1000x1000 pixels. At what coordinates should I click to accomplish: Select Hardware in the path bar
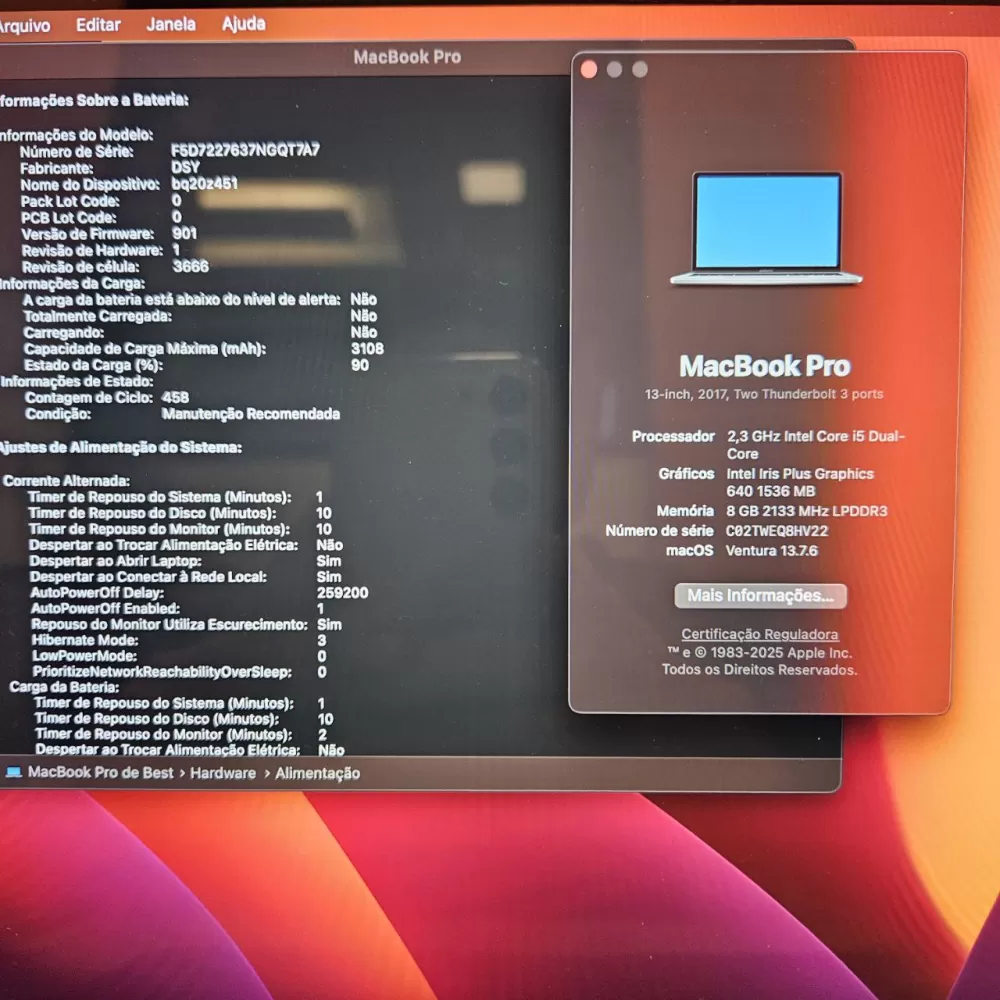(223, 773)
